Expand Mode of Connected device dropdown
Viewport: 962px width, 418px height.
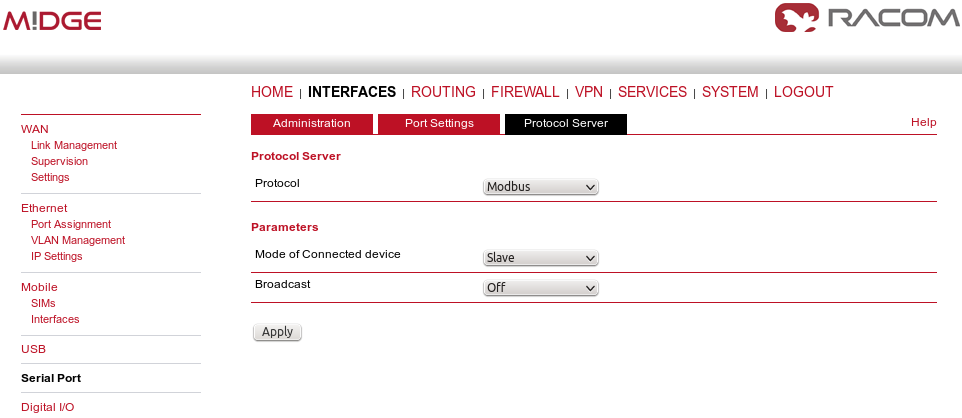point(540,258)
